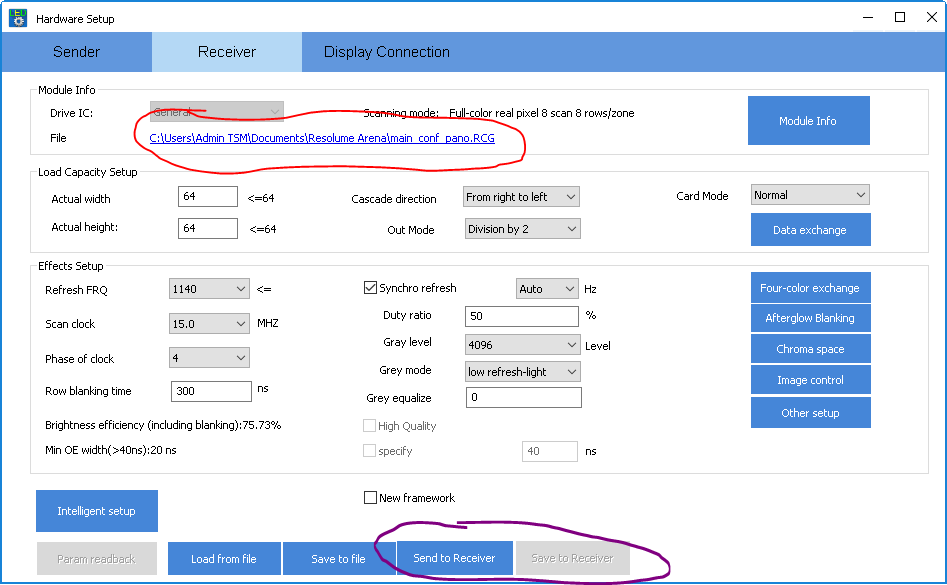Screen dimensions: 947x585
Task: Click the Module Info button
Action: (808, 121)
